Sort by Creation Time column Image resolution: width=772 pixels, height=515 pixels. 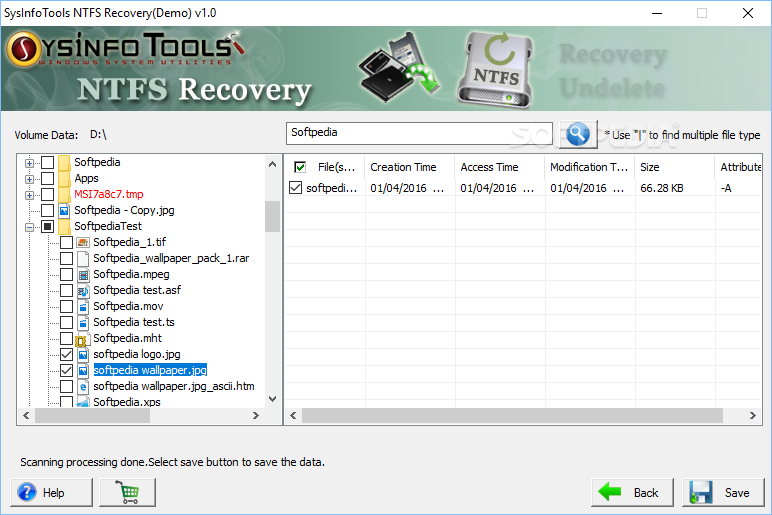(x=410, y=167)
